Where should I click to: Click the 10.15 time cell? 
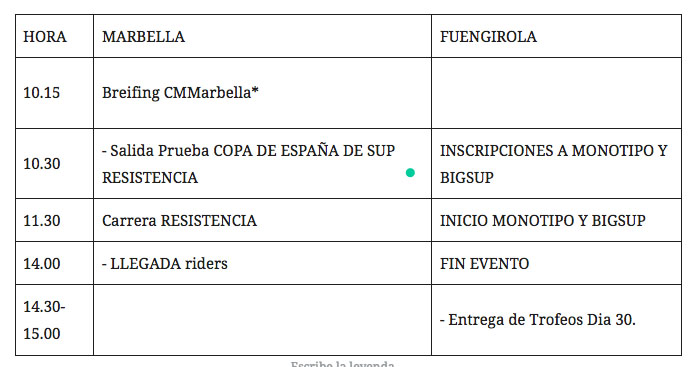click(x=55, y=93)
